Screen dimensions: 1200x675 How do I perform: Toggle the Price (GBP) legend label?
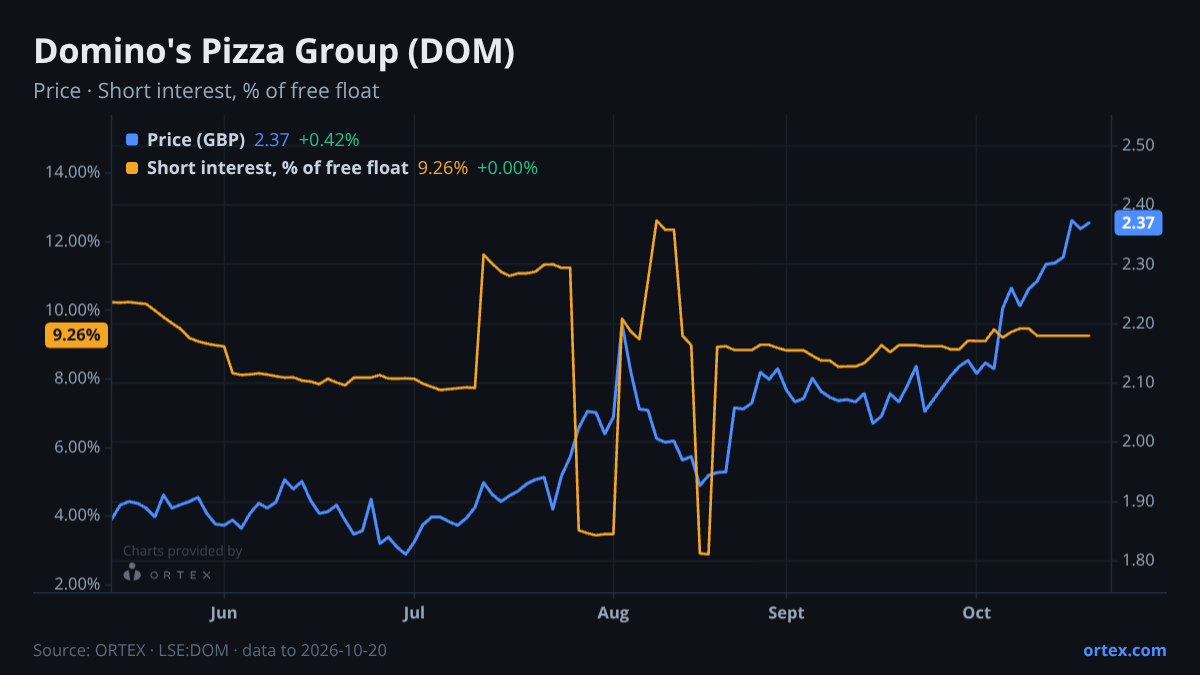196,139
